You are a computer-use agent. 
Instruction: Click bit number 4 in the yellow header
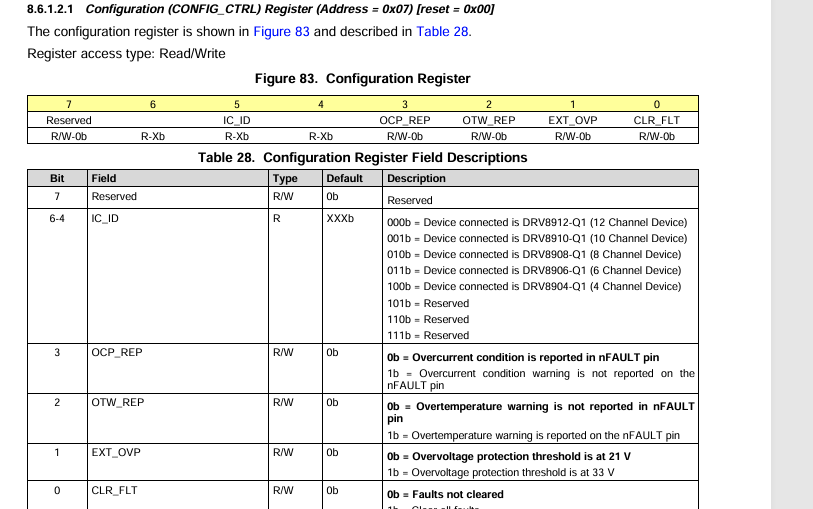321,104
